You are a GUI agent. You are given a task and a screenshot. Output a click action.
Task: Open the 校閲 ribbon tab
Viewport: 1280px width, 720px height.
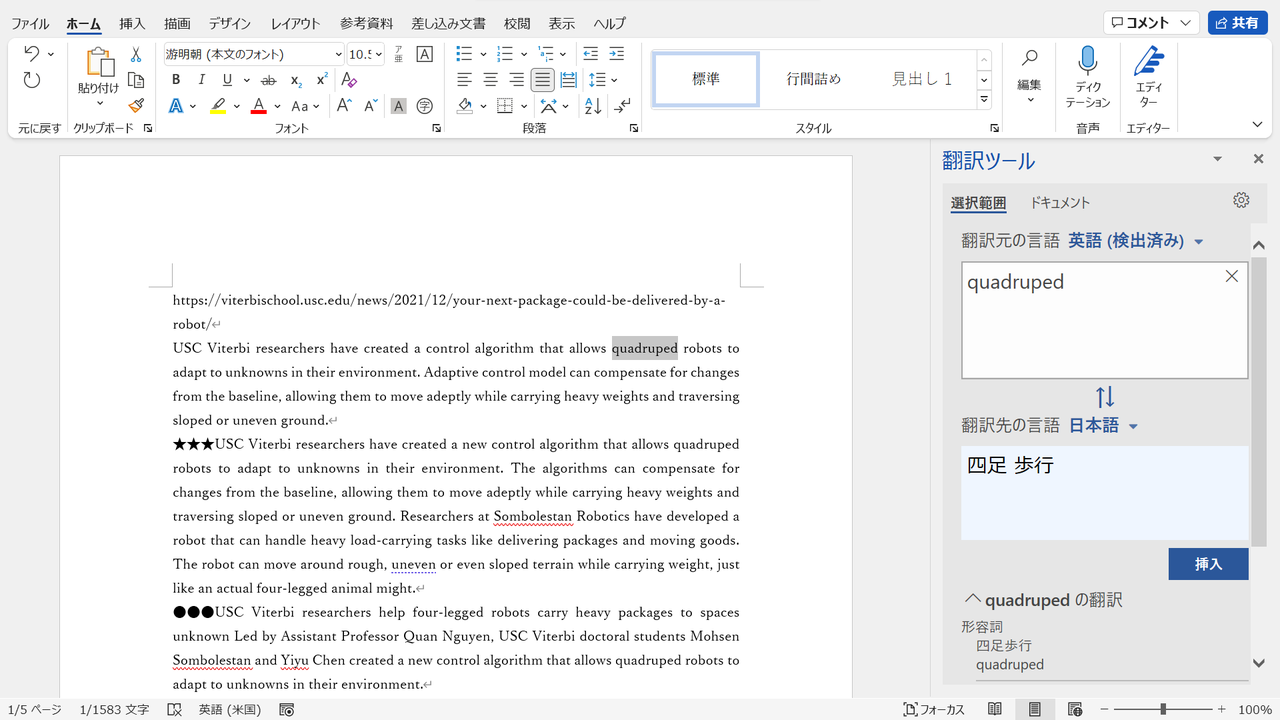pyautogui.click(x=517, y=23)
